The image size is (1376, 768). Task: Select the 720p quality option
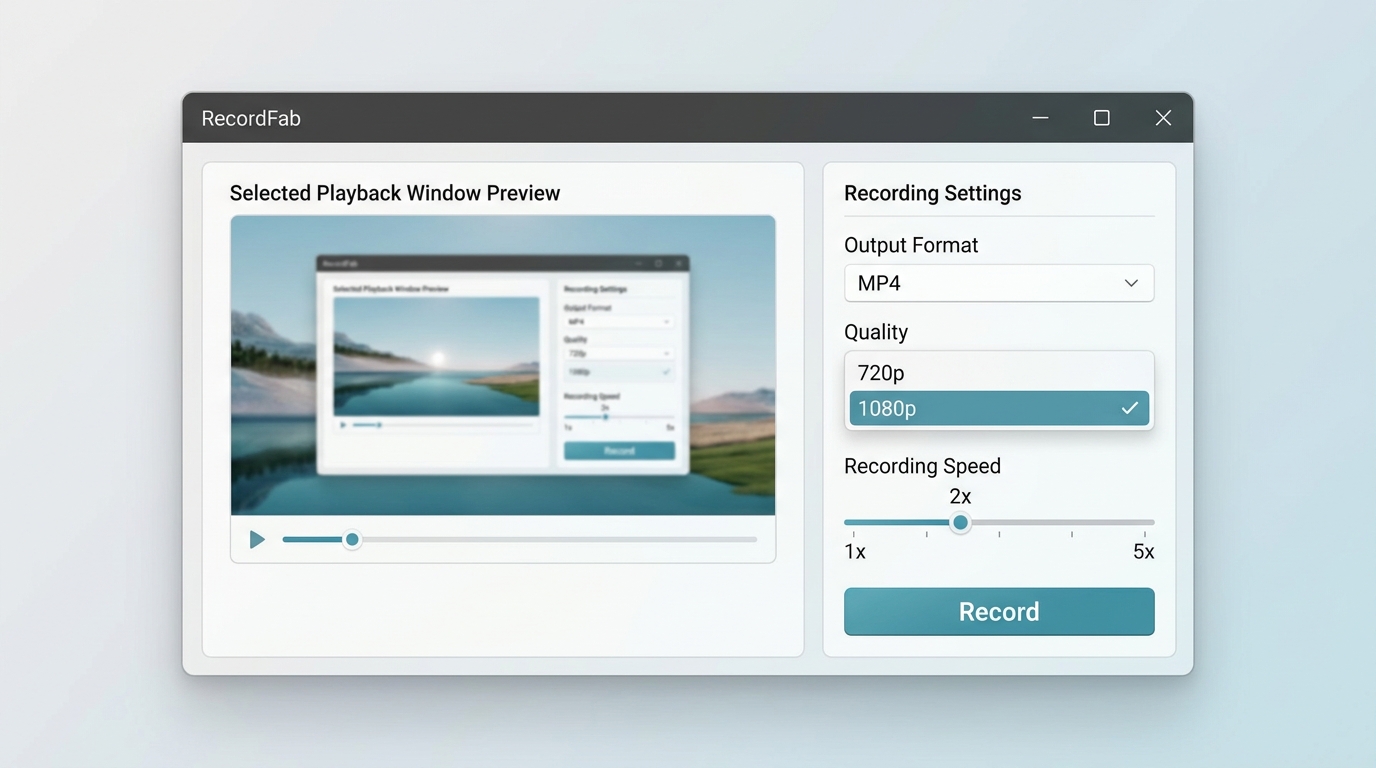(x=999, y=372)
